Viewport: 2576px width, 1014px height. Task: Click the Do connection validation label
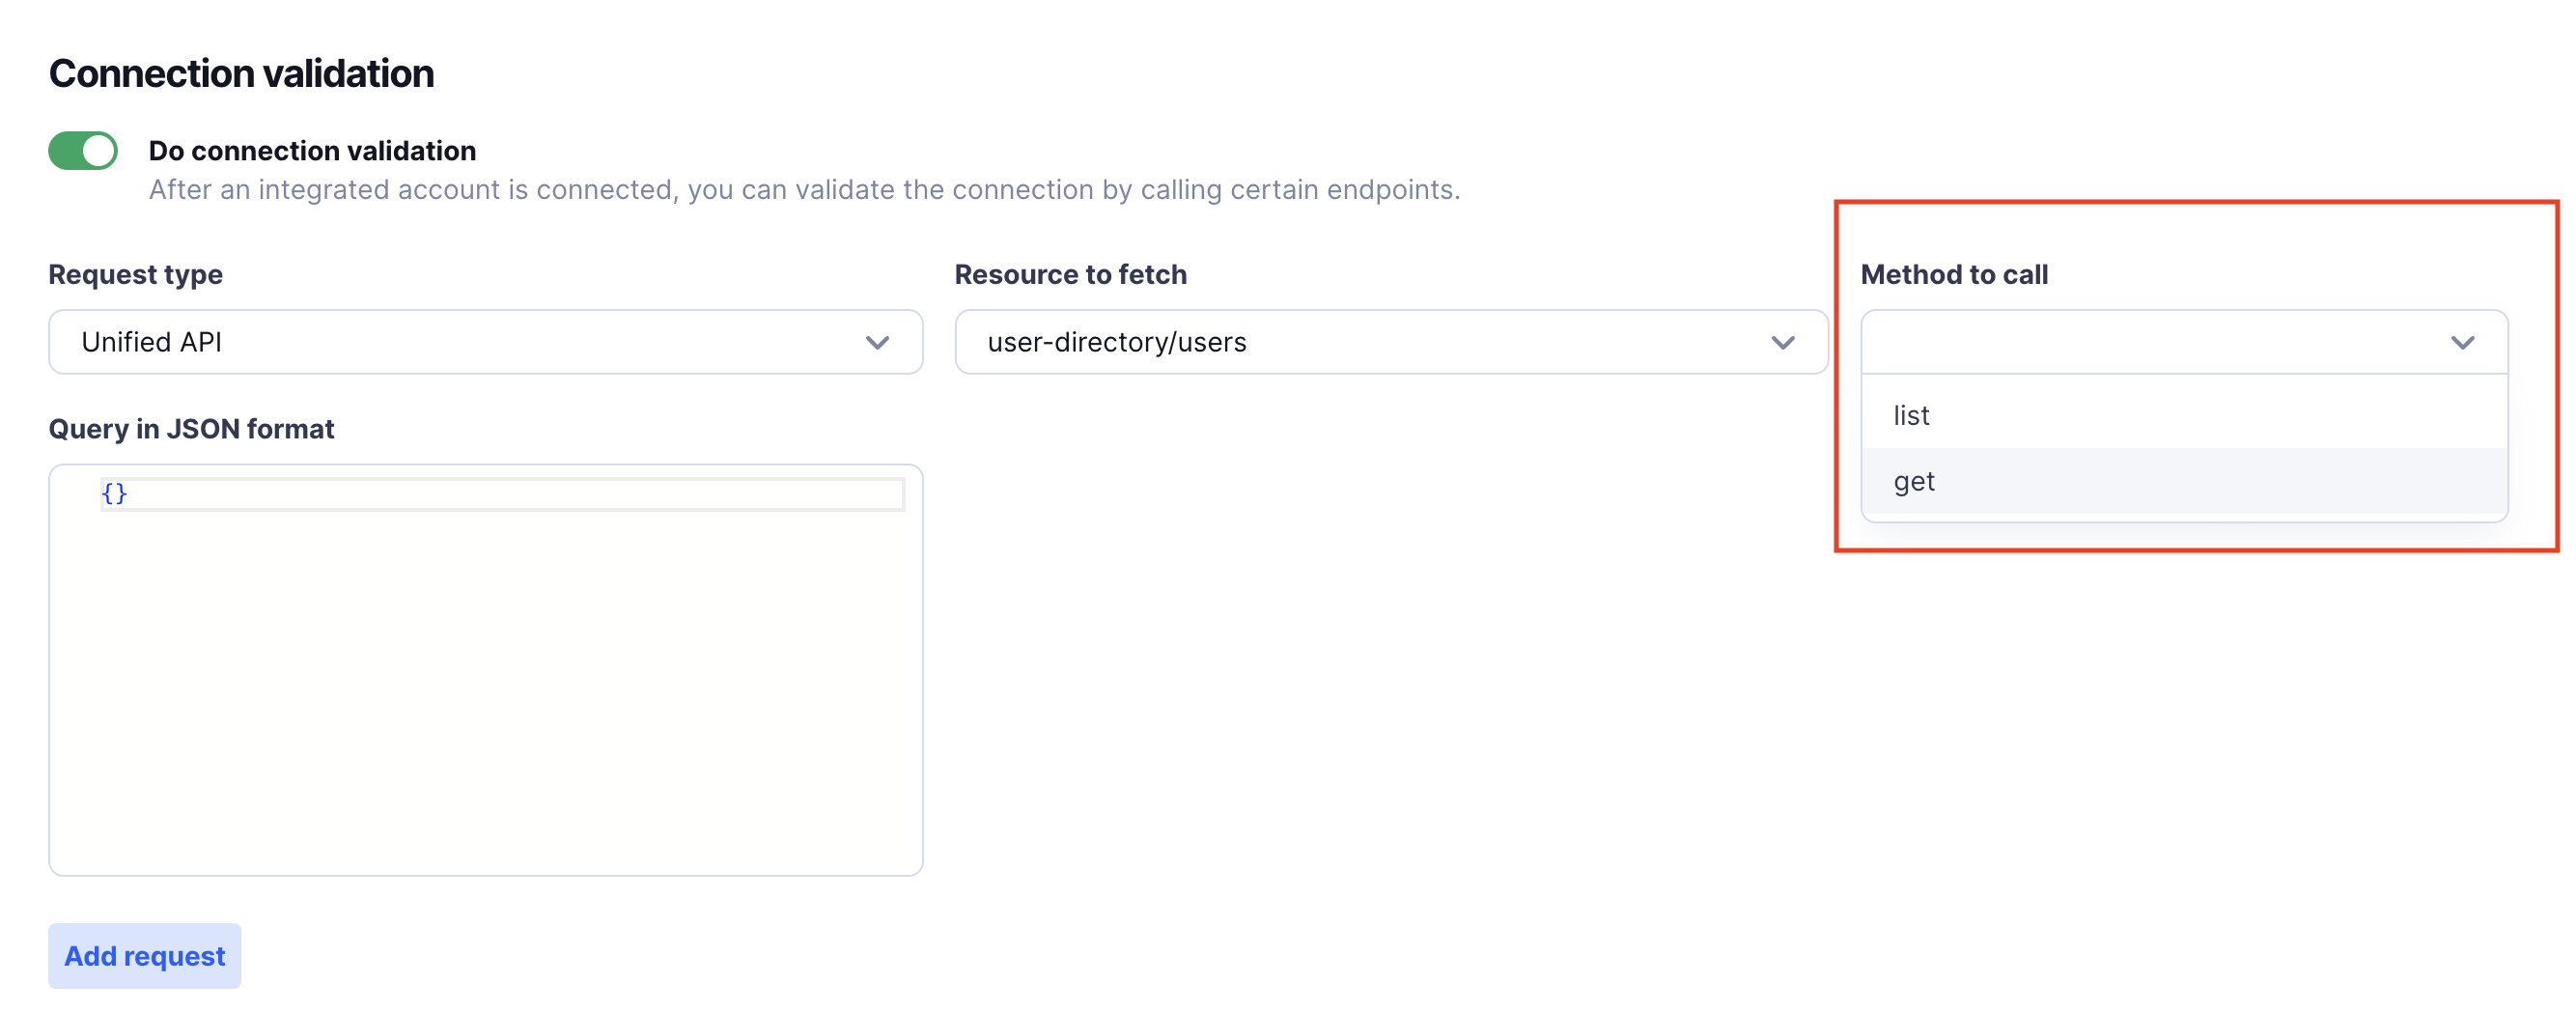312,151
